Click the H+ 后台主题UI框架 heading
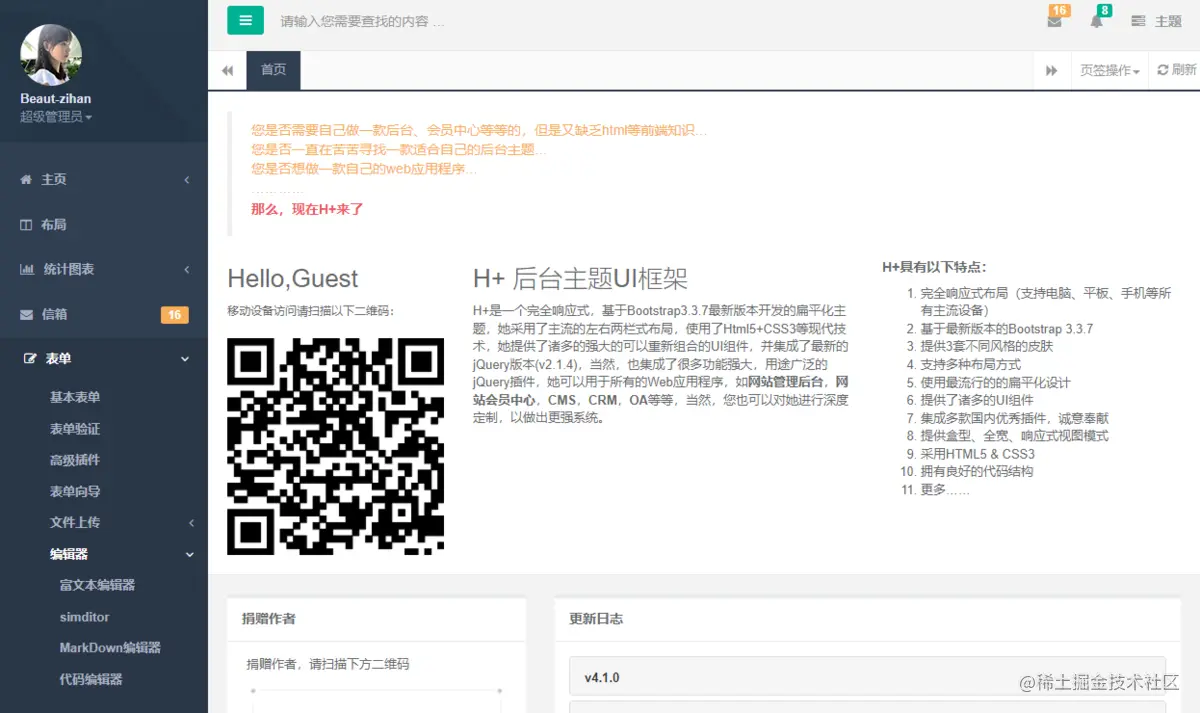This screenshot has width=1200, height=713. 580,279
